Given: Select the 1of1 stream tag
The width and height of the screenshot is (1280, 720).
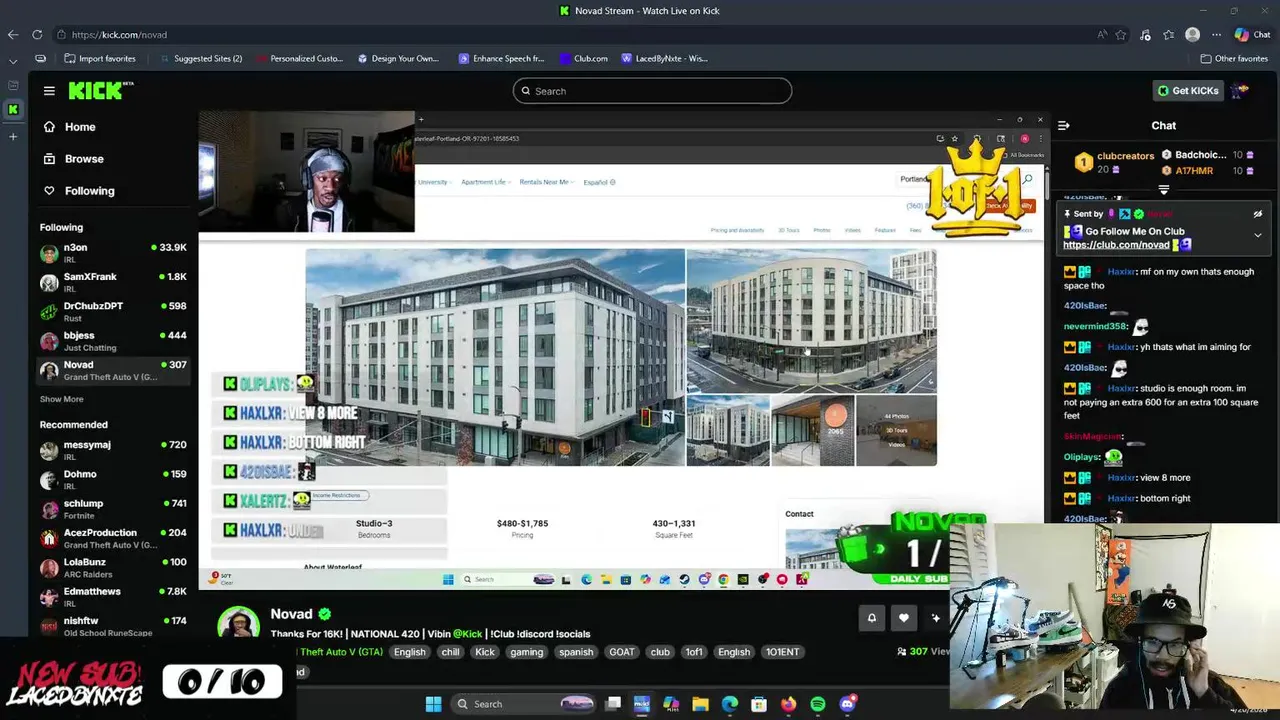Looking at the screenshot, I should [x=693, y=652].
